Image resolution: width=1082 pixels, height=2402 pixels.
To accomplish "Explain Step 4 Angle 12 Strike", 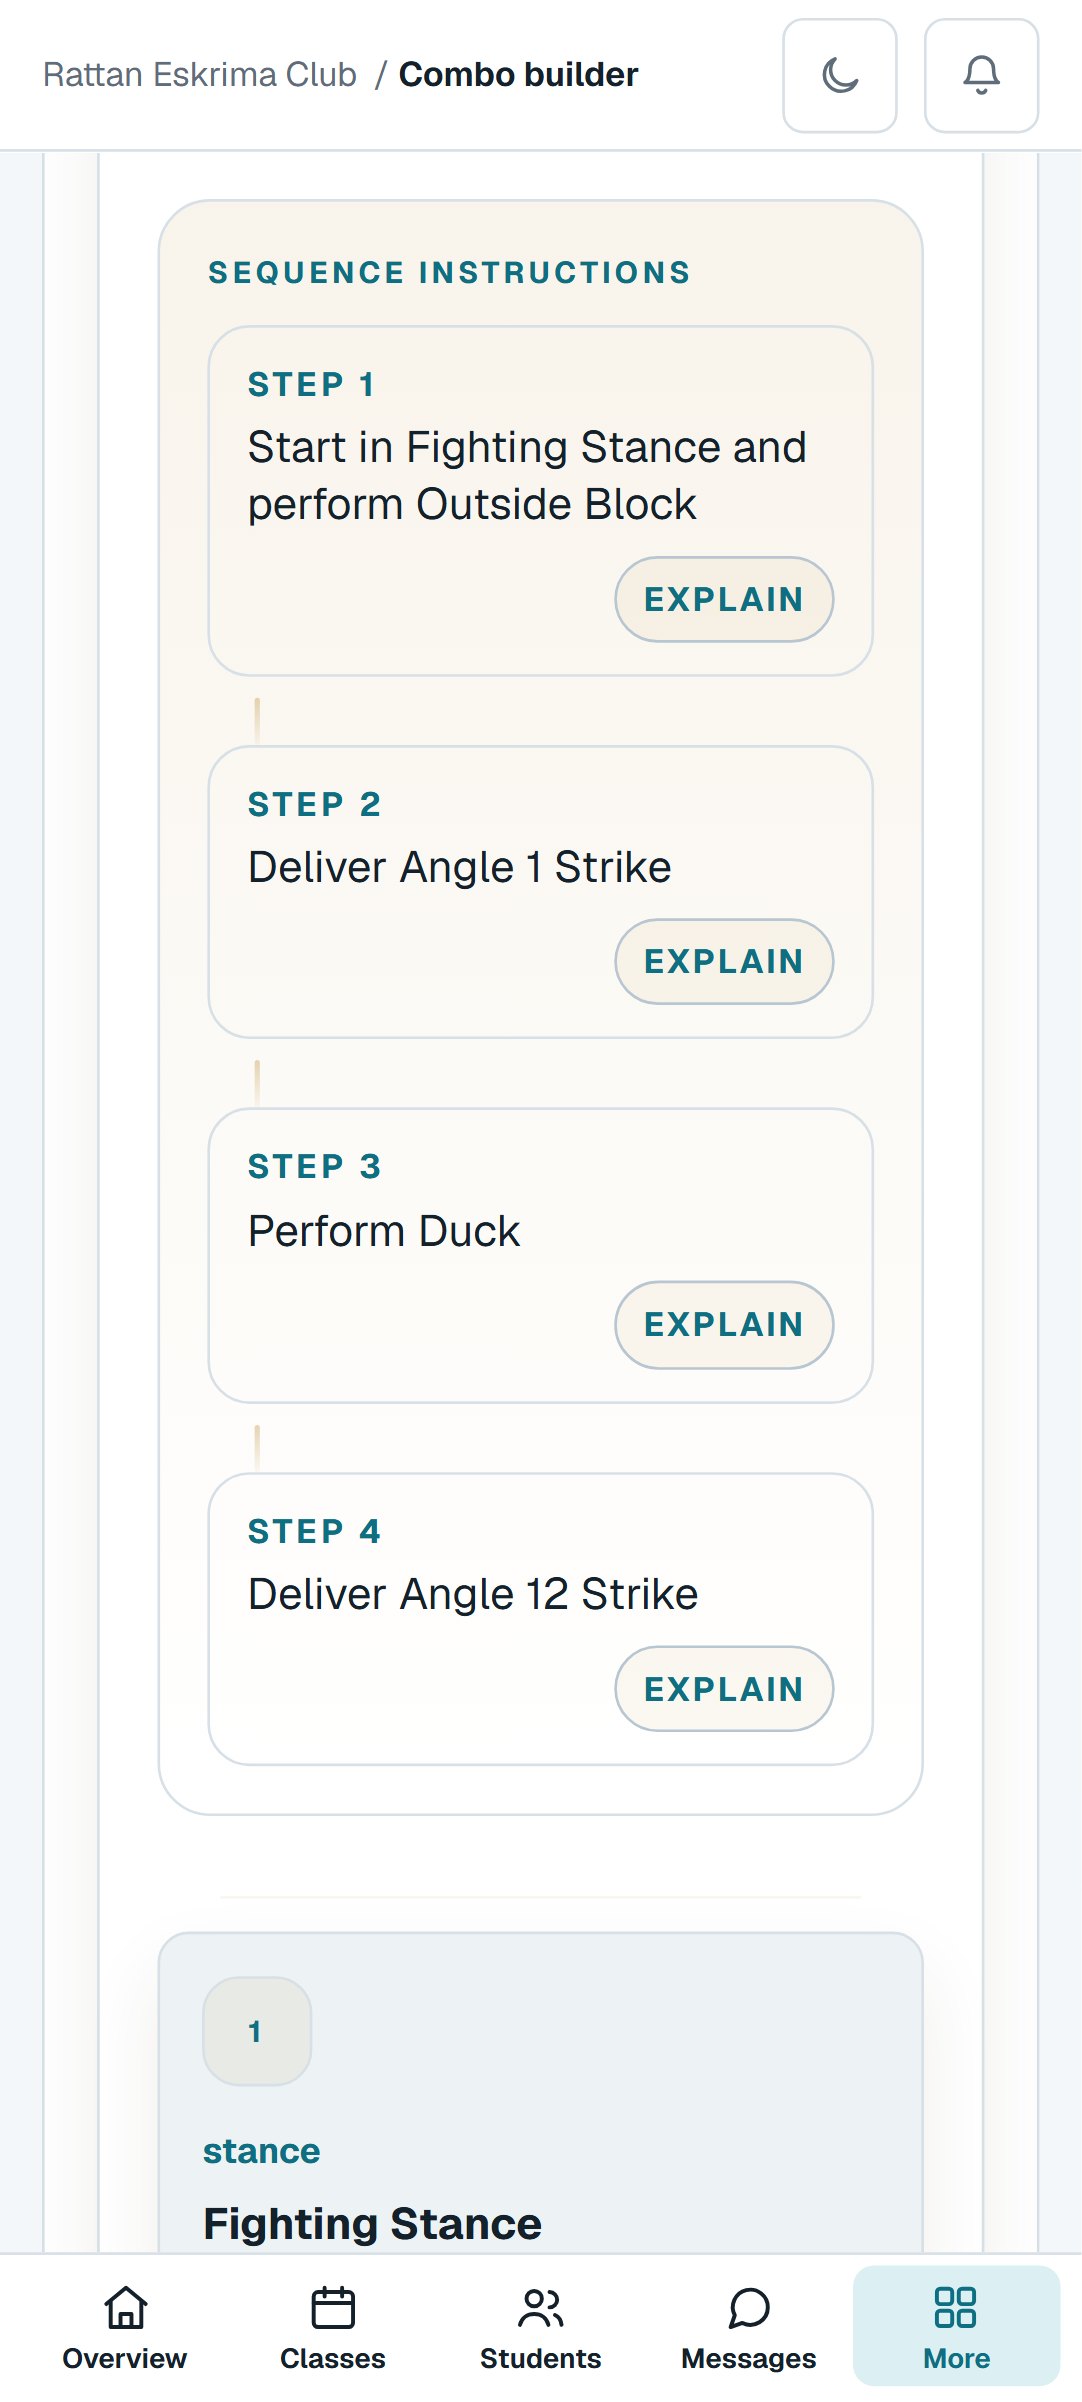I will [x=724, y=1689].
